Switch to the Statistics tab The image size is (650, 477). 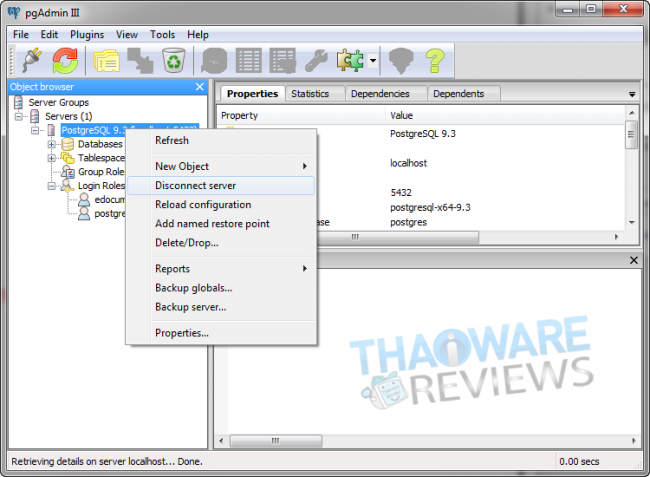[x=315, y=94]
